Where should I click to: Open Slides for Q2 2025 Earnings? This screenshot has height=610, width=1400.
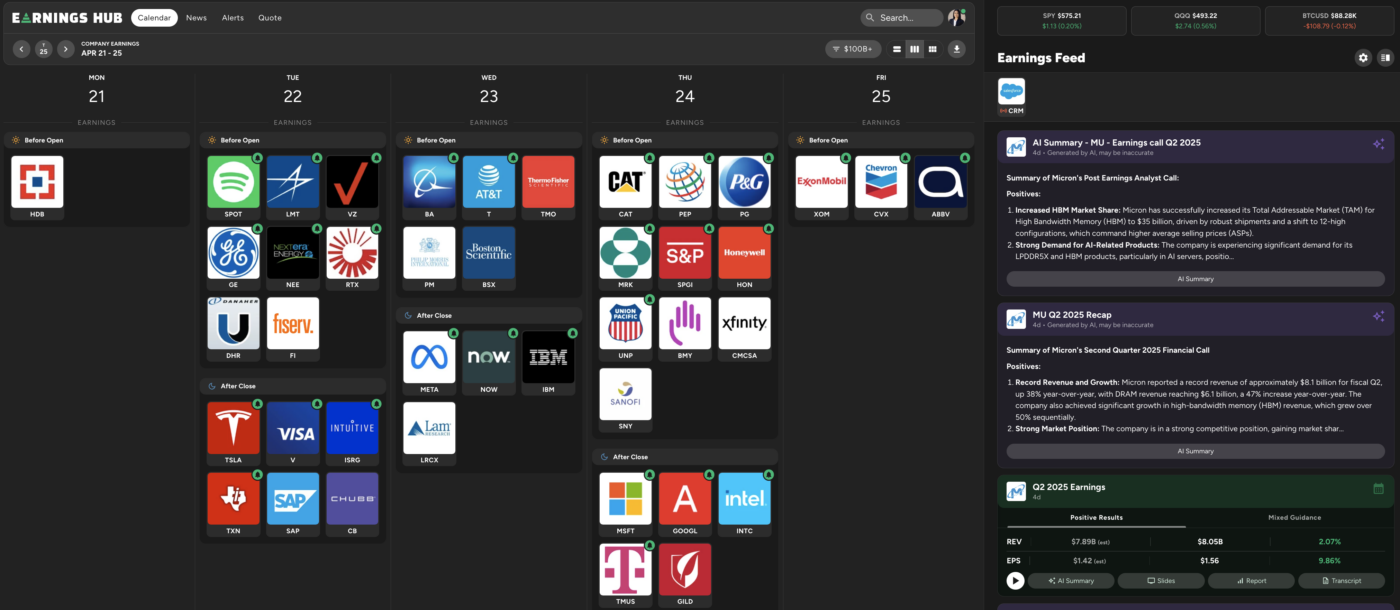(1160, 581)
